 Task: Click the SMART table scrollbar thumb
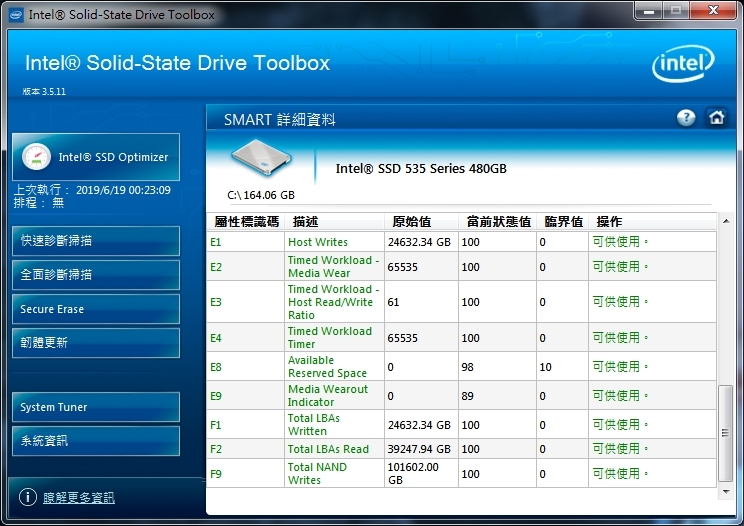coord(725,433)
